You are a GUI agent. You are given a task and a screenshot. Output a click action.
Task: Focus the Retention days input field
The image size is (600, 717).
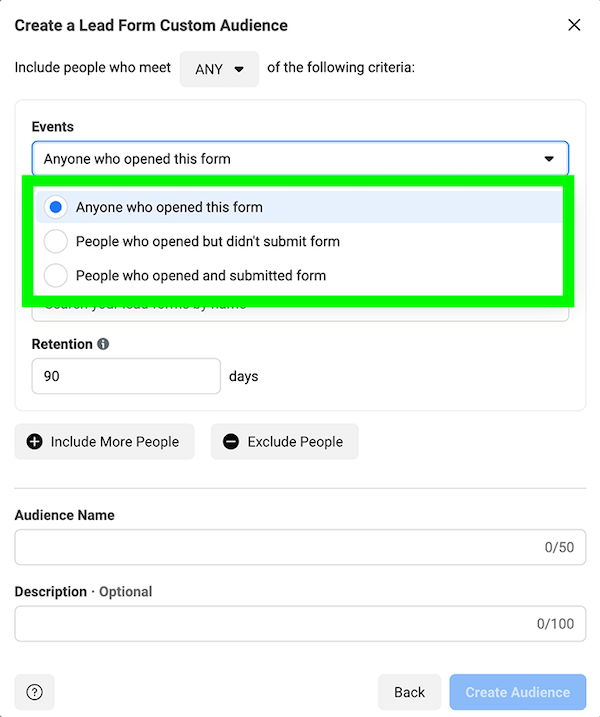(126, 376)
